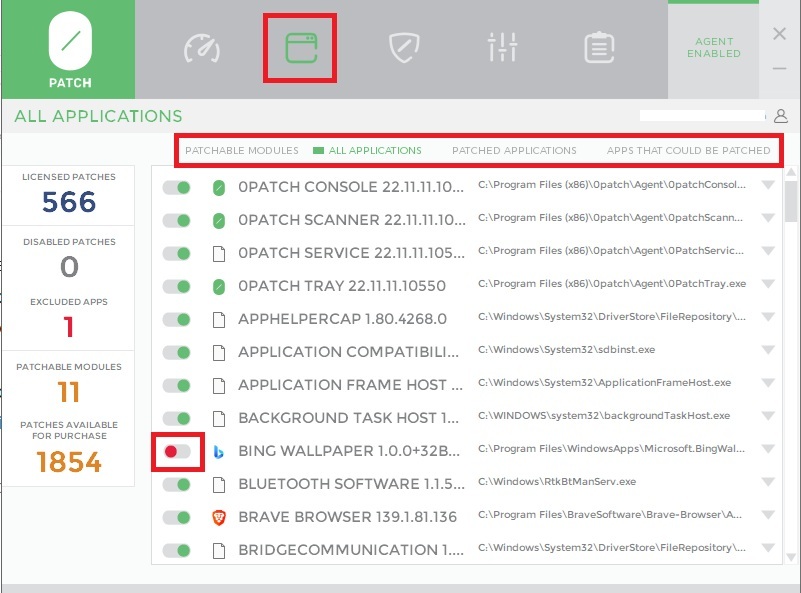Open the Log clipboard icon
The image size is (801, 593).
(x=599, y=48)
